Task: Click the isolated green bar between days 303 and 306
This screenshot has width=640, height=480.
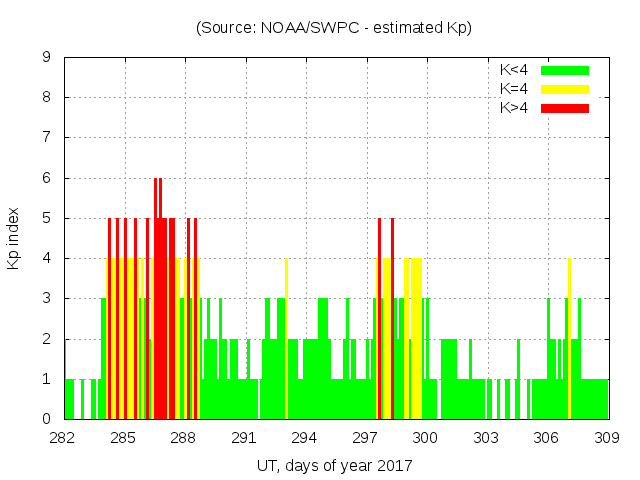Action: pyautogui.click(x=518, y=380)
